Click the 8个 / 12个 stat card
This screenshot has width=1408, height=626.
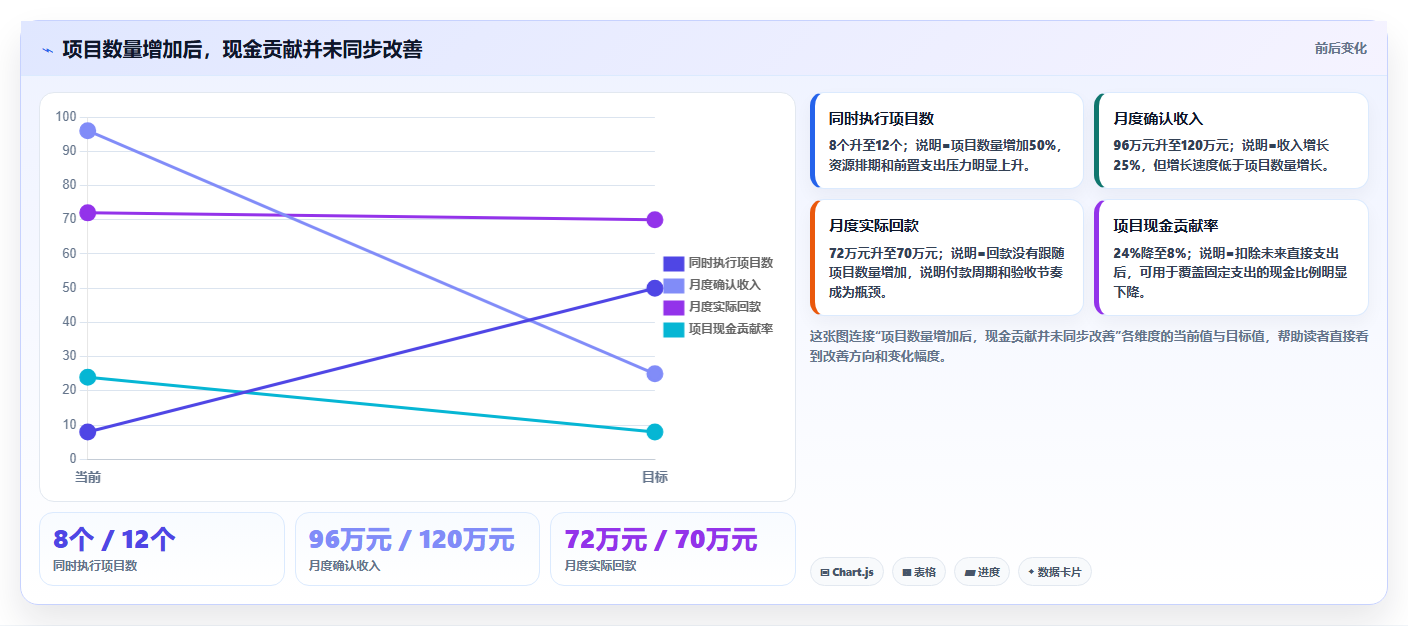[x=162, y=549]
